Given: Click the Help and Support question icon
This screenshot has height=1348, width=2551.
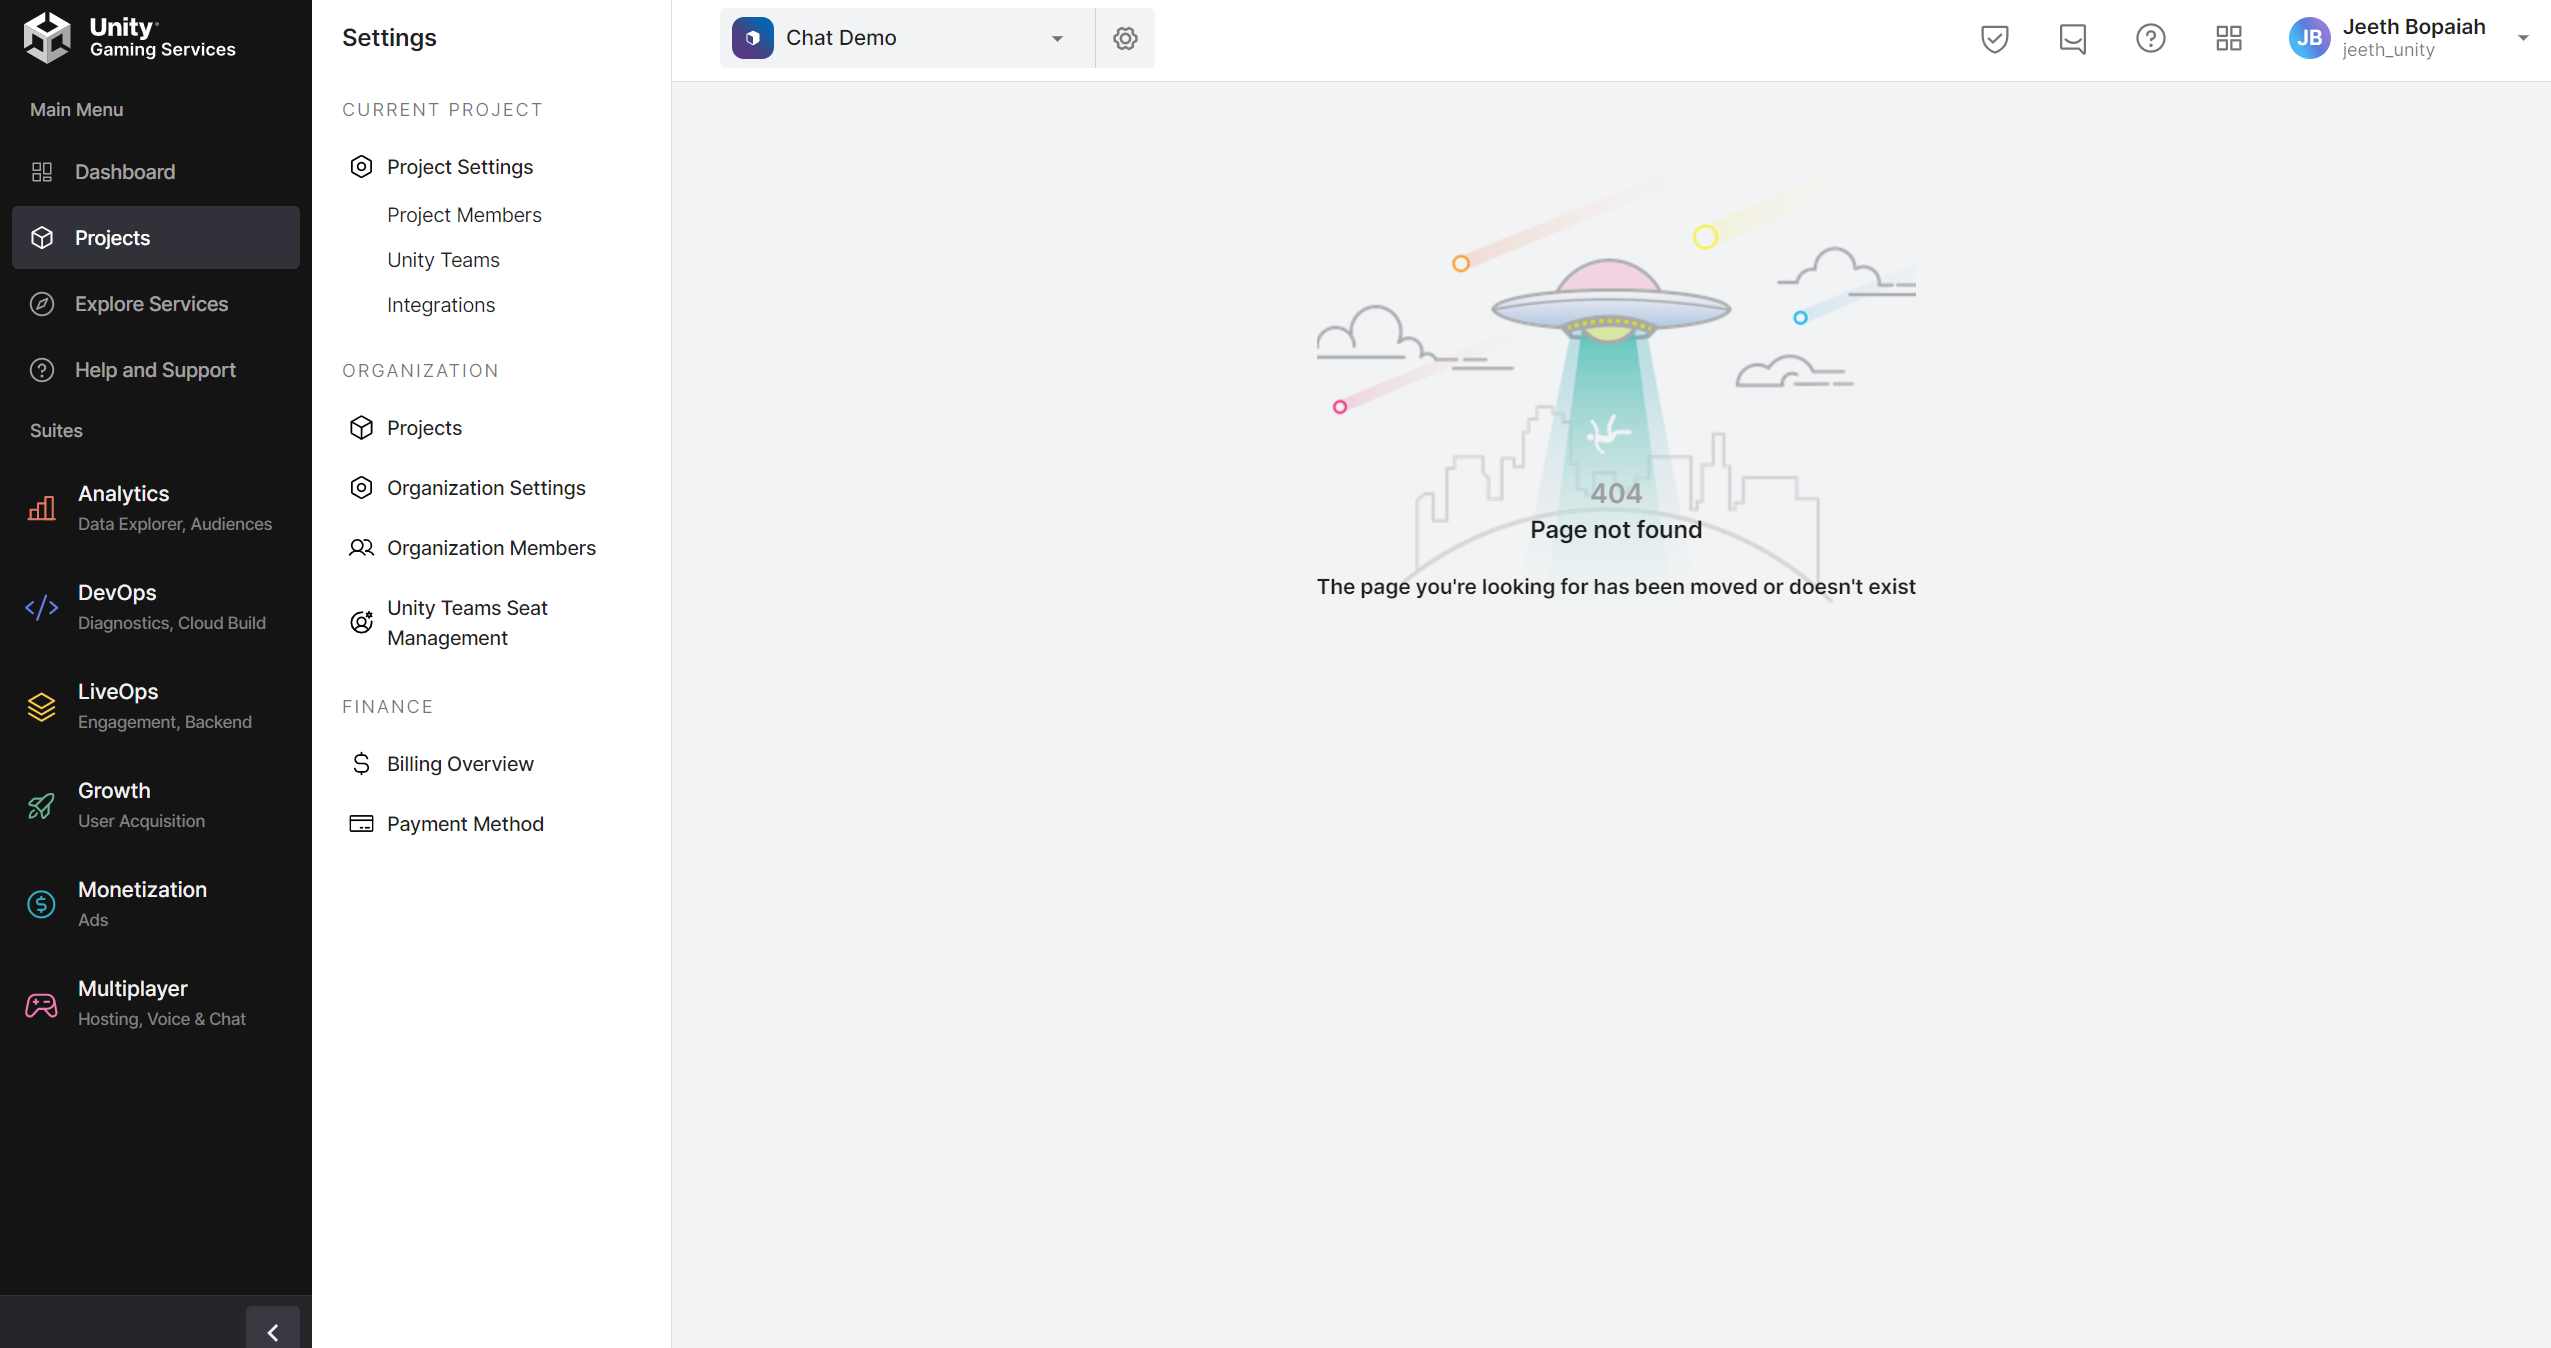Looking at the screenshot, I should click(42, 370).
